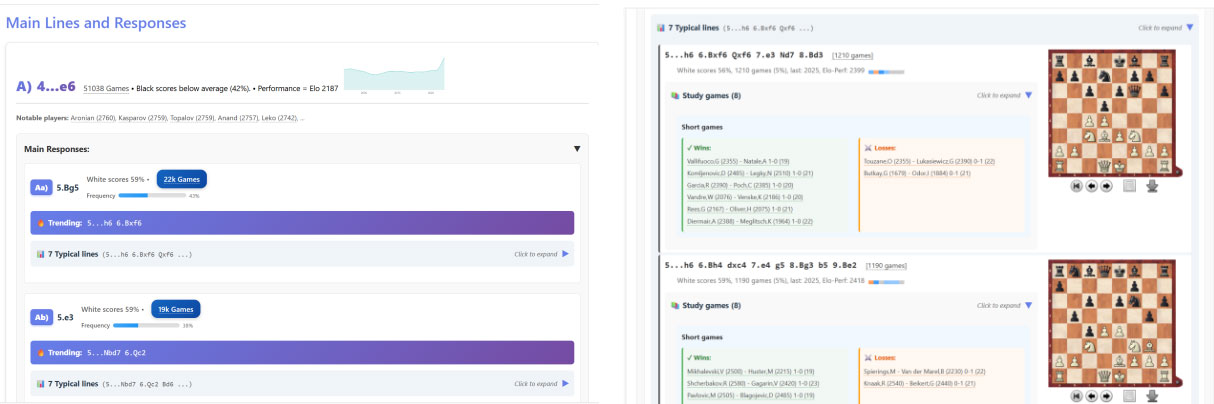The width and height of the screenshot is (1214, 404).
Task: Click the performance trend chart for 4...e6
Action: pyautogui.click(x=394, y=77)
